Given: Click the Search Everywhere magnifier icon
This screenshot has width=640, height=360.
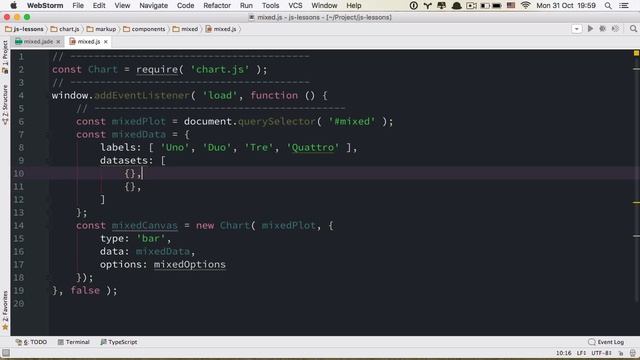Looking at the screenshot, I should point(633,29).
